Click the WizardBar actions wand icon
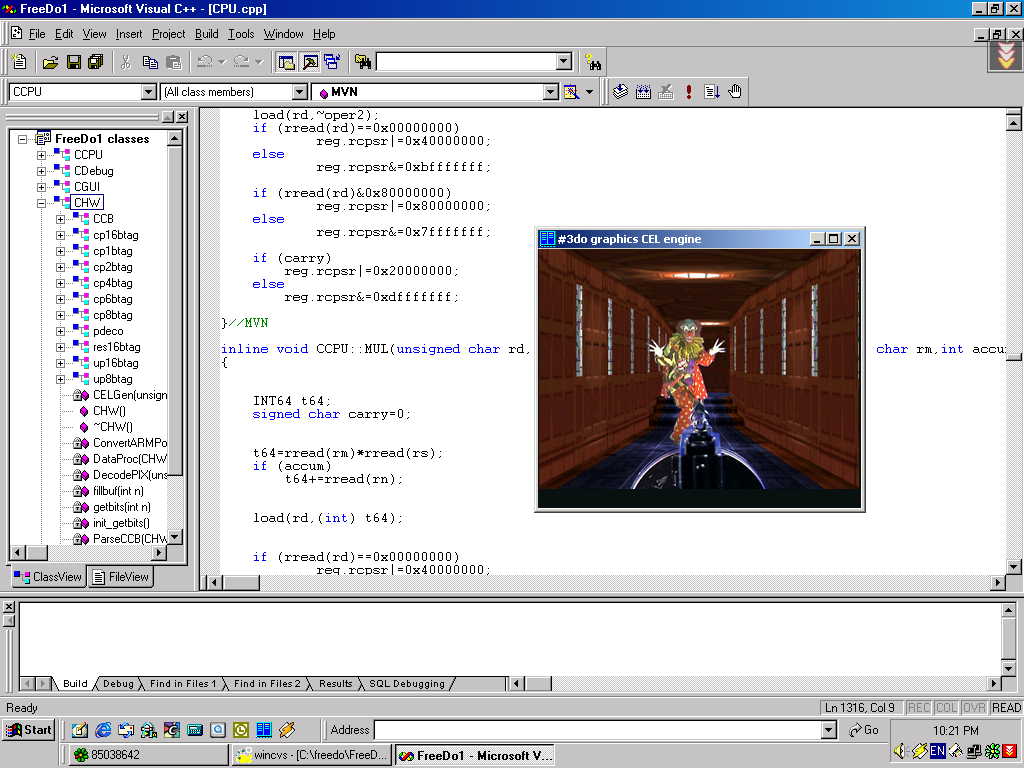The height and width of the screenshot is (768, 1024). (x=571, y=92)
